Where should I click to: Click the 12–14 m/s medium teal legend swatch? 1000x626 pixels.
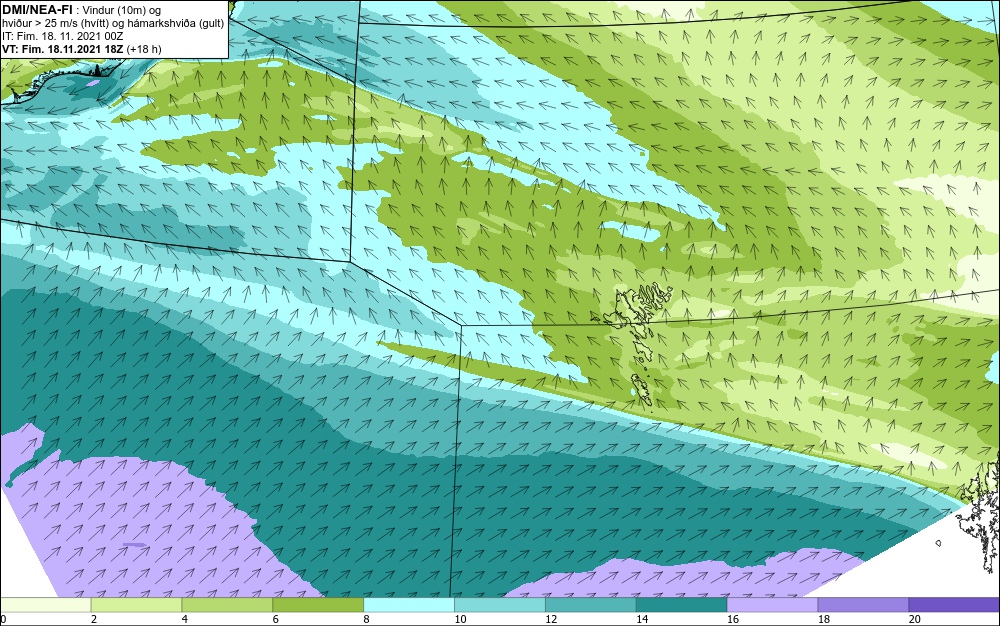coord(591,605)
